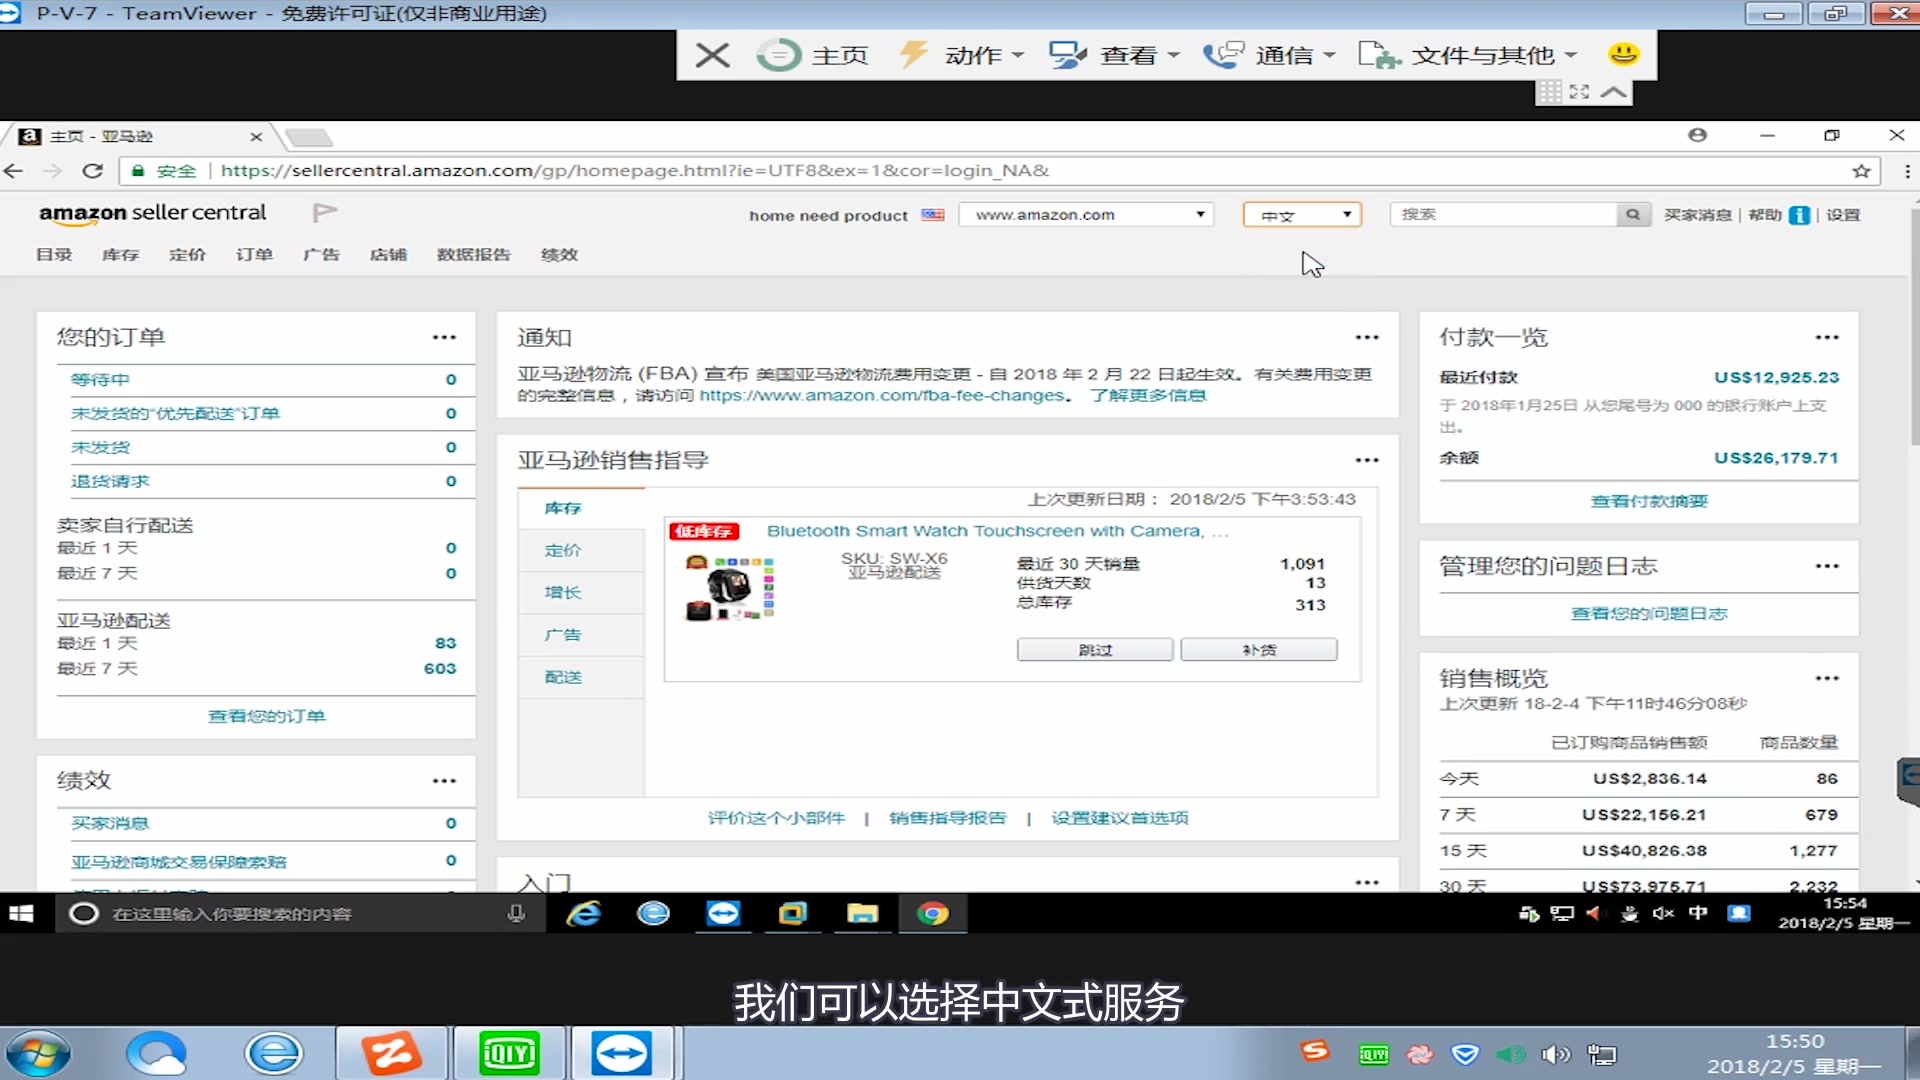
Task: Open the 订单 menu
Action: tap(254, 255)
